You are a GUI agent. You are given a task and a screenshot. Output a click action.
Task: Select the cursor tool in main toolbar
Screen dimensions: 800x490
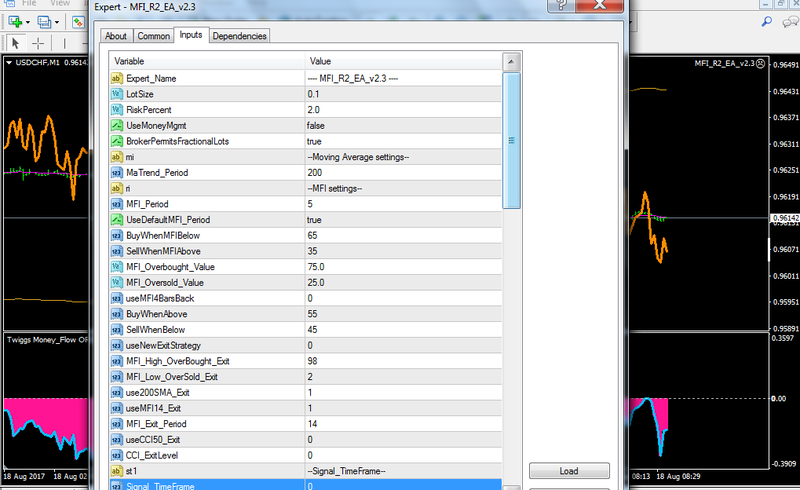point(15,43)
